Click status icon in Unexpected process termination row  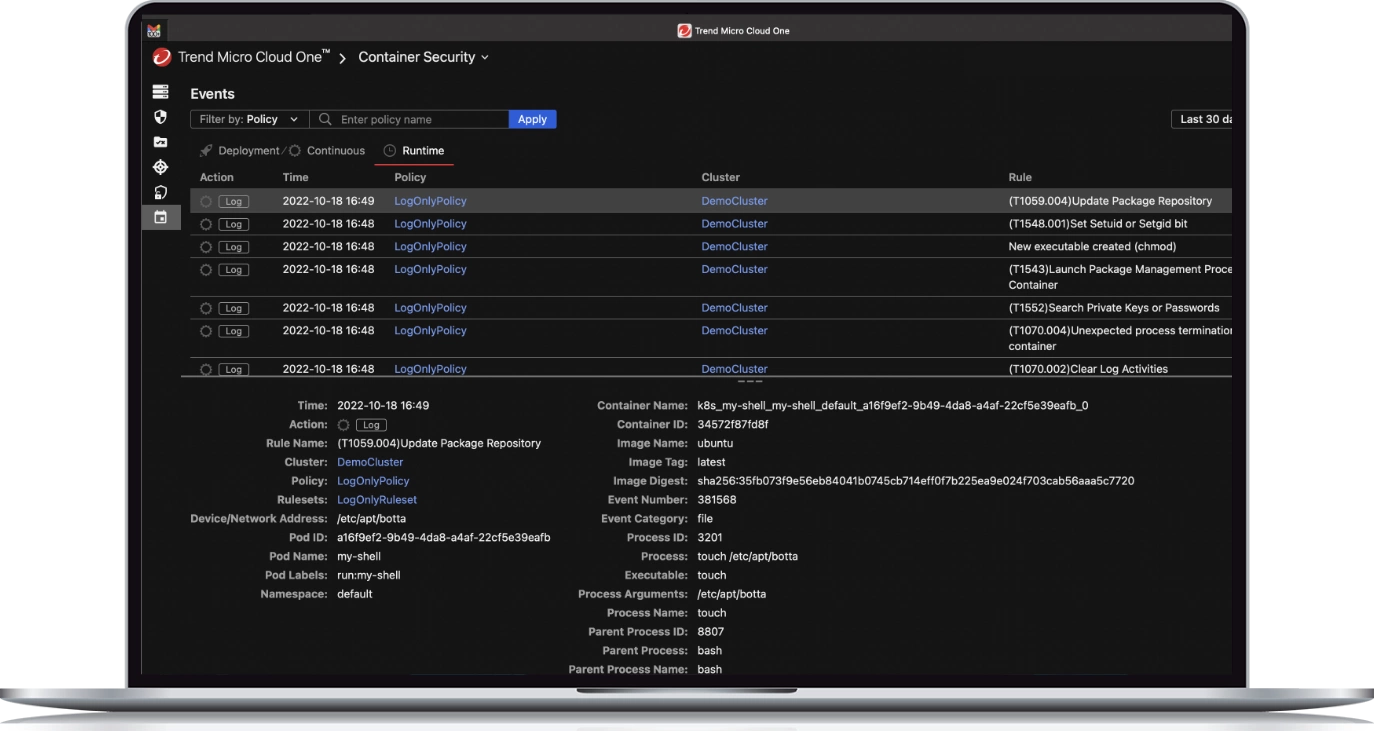tap(206, 331)
